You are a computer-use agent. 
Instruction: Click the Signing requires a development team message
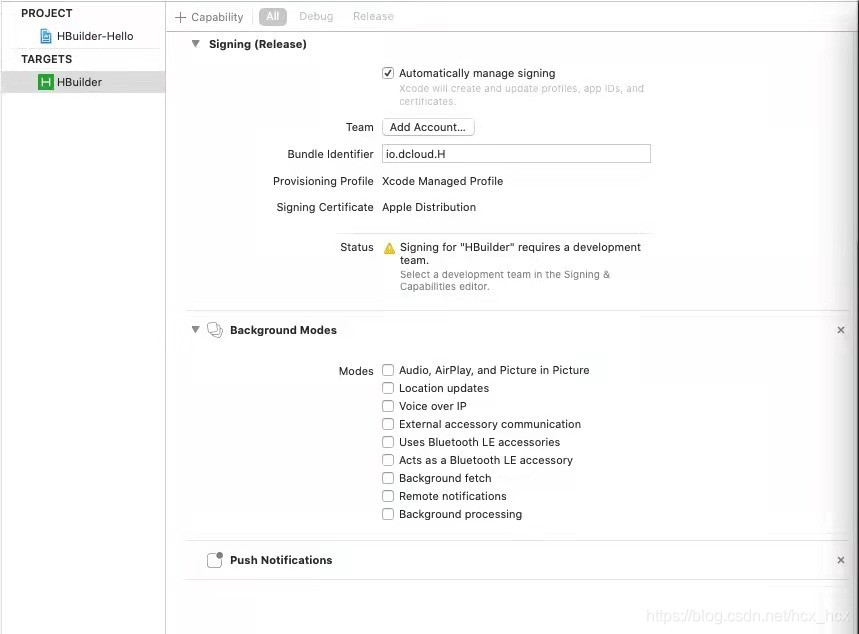(x=520, y=254)
